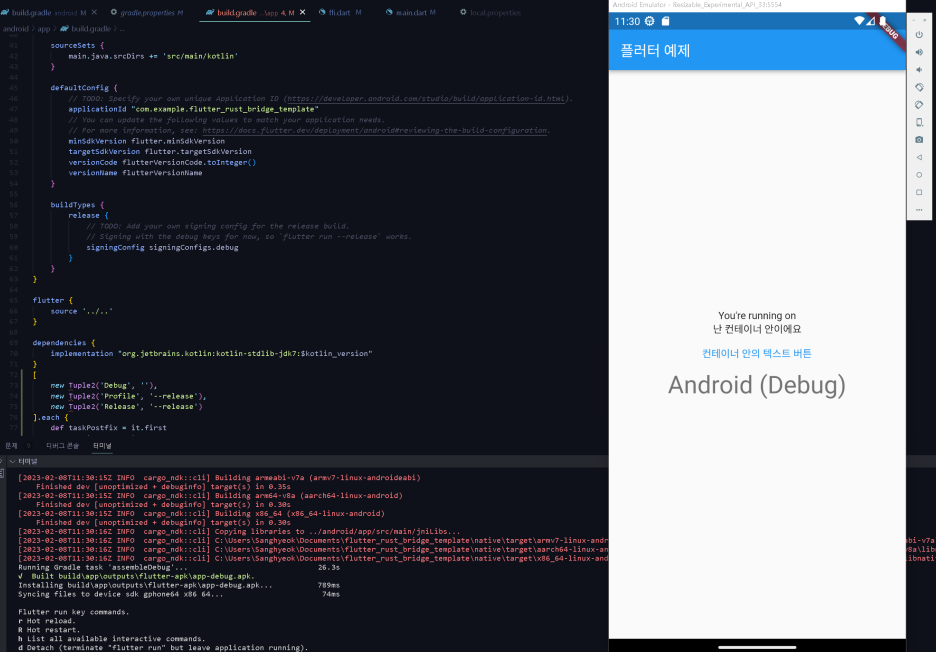Click 'signingConfig signingConfigs.debug' code line

coord(162,247)
